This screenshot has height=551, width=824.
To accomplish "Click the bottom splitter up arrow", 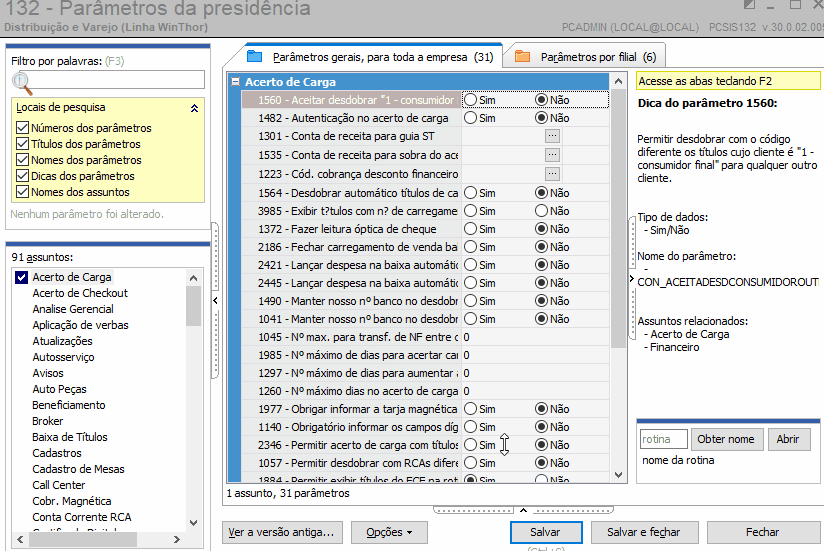I will point(523,510).
